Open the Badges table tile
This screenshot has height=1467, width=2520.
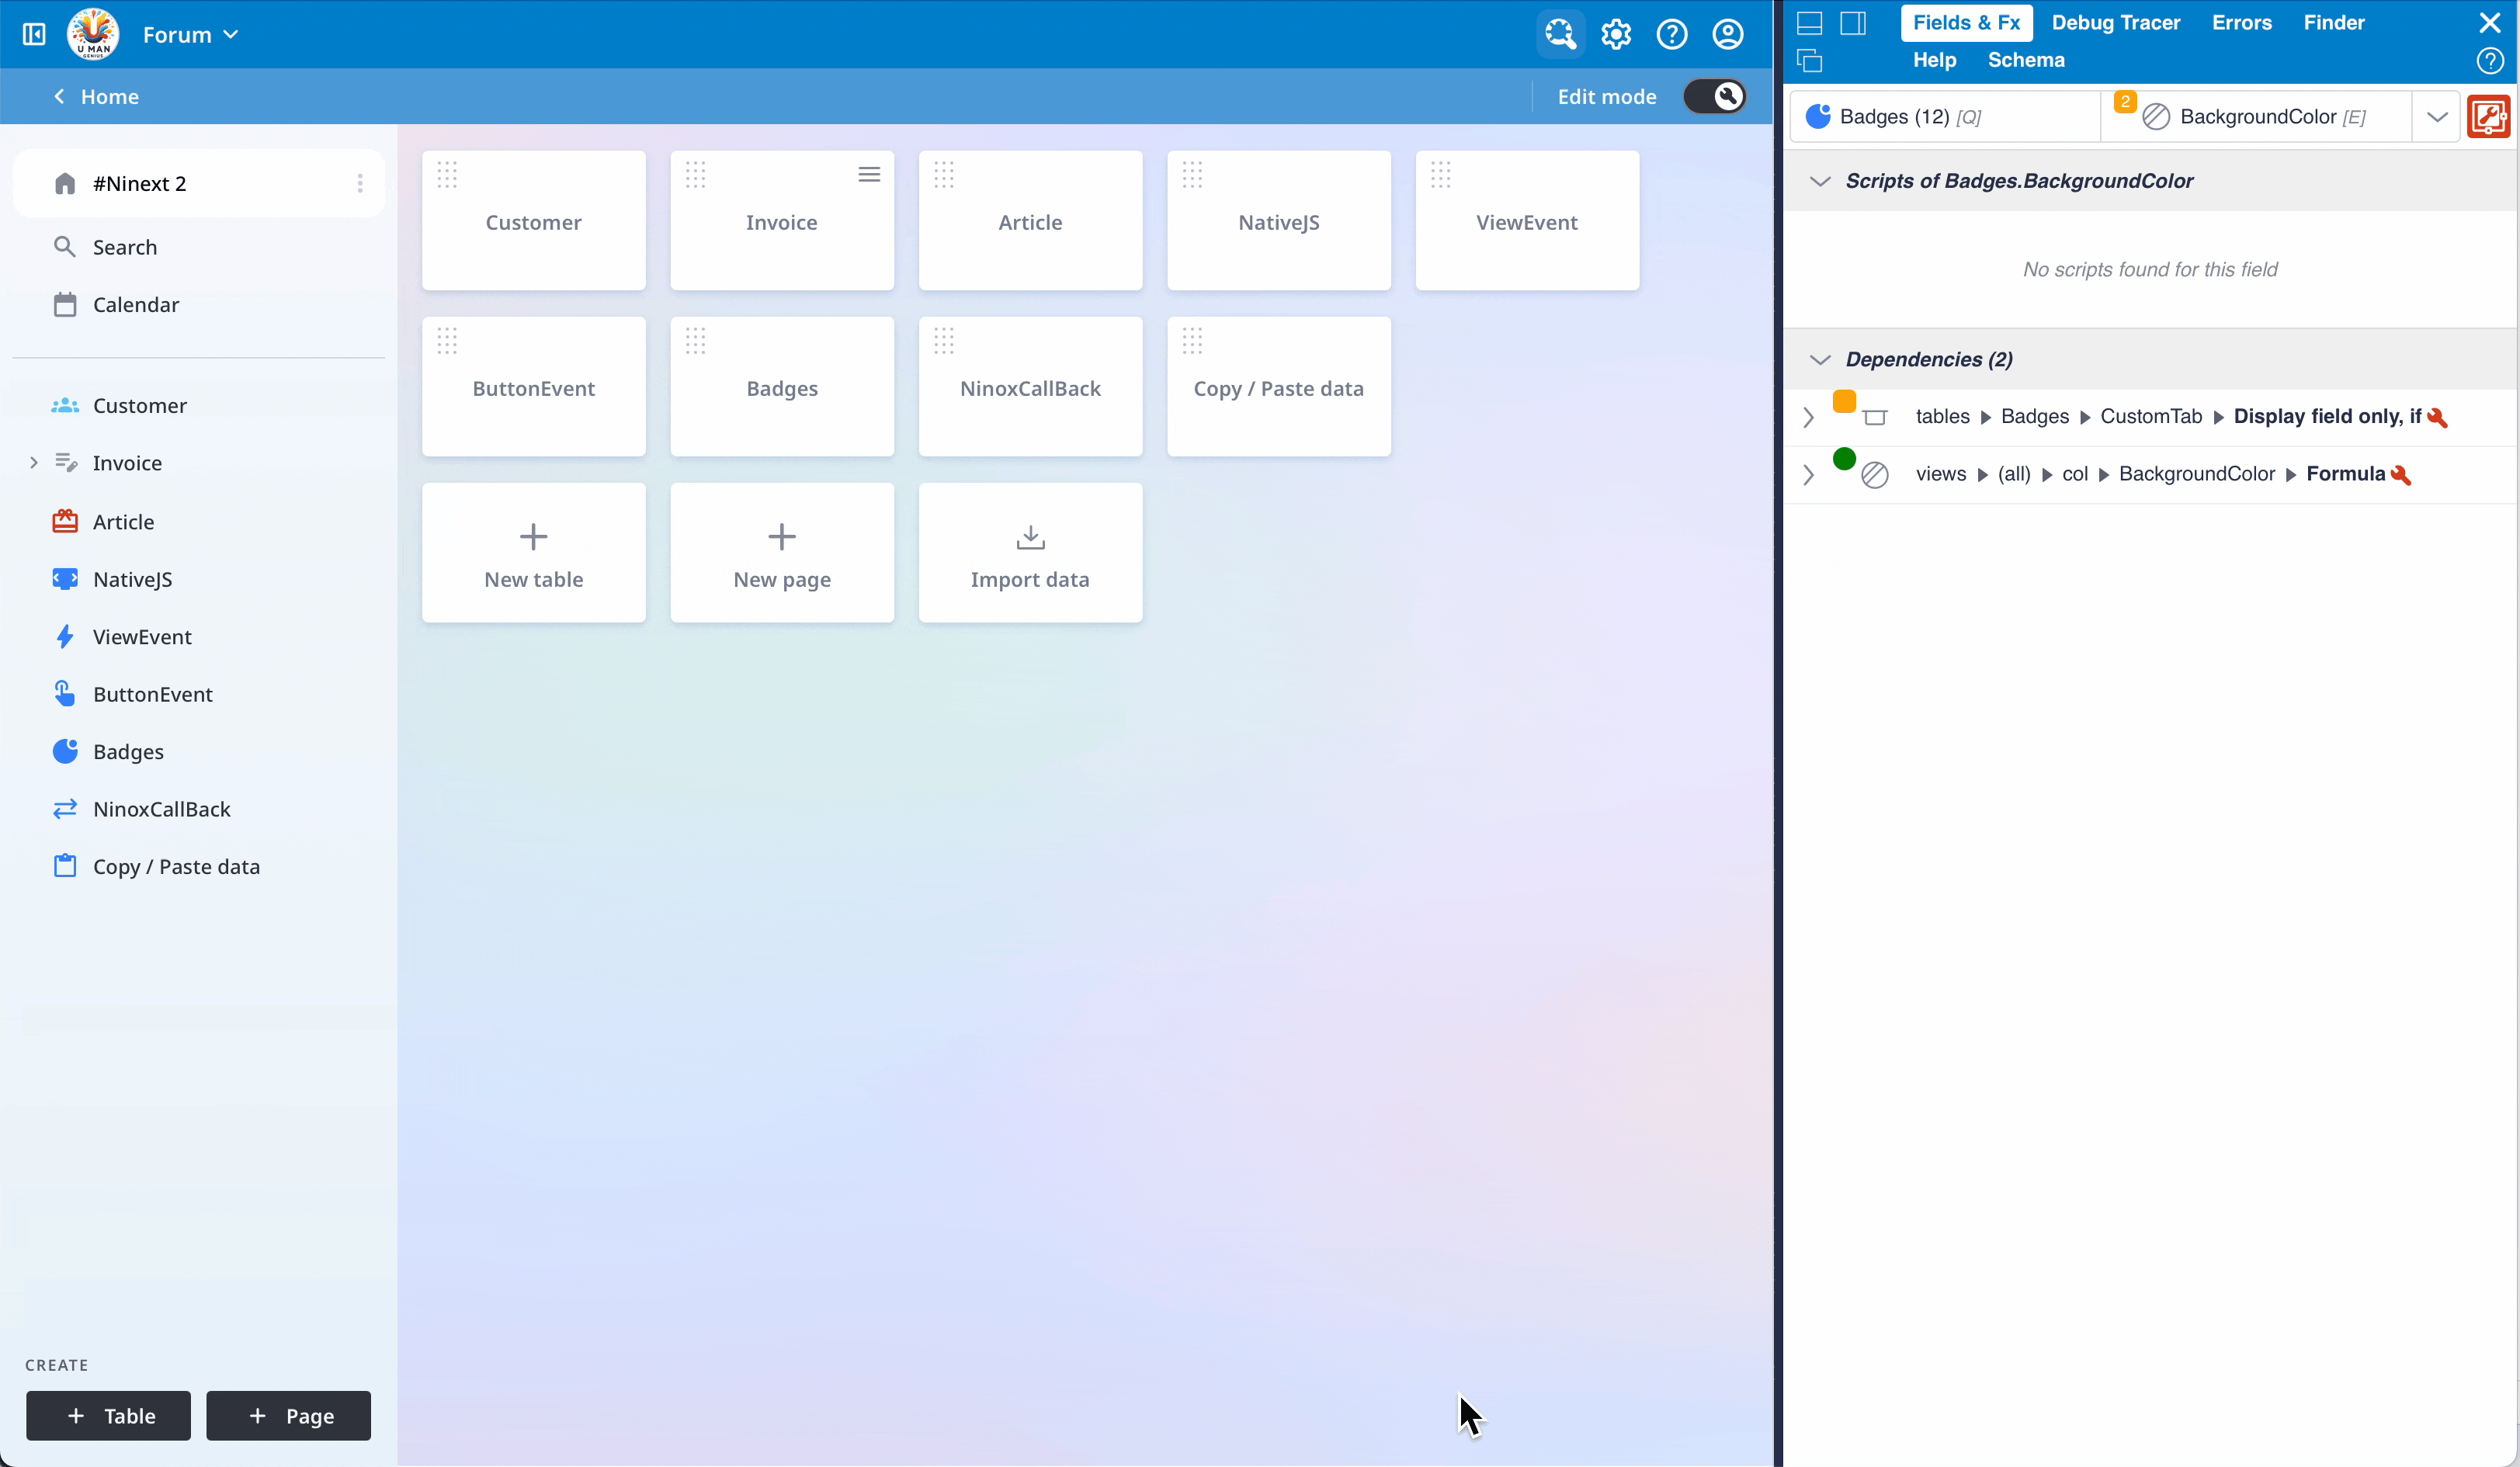pyautogui.click(x=782, y=387)
